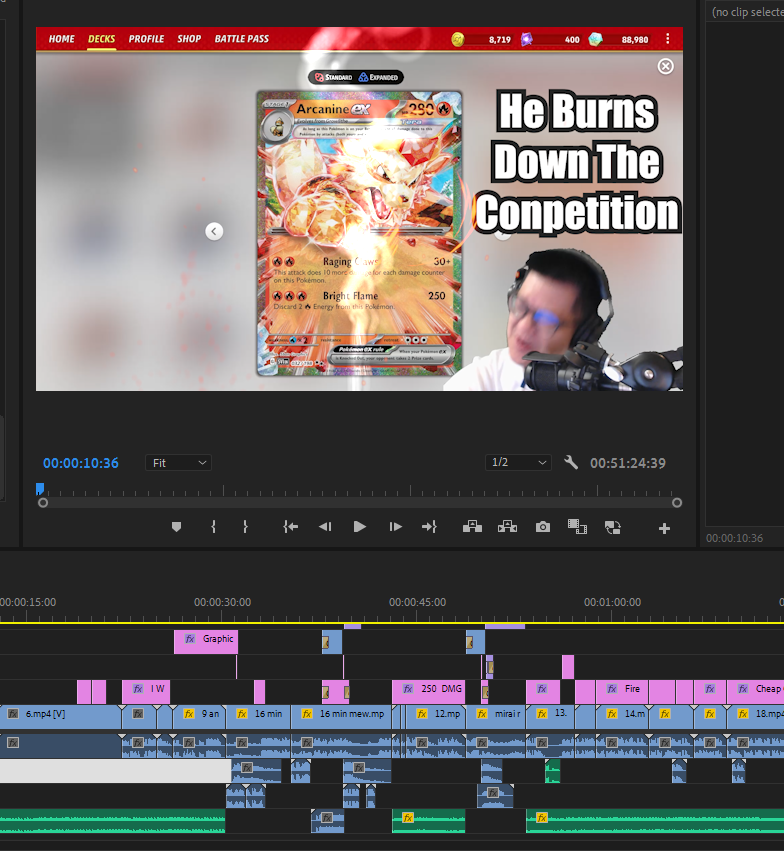Image resolution: width=784 pixels, height=851 pixels.
Task: Click the sequence duration 00:51:24:39
Action: tap(628, 463)
